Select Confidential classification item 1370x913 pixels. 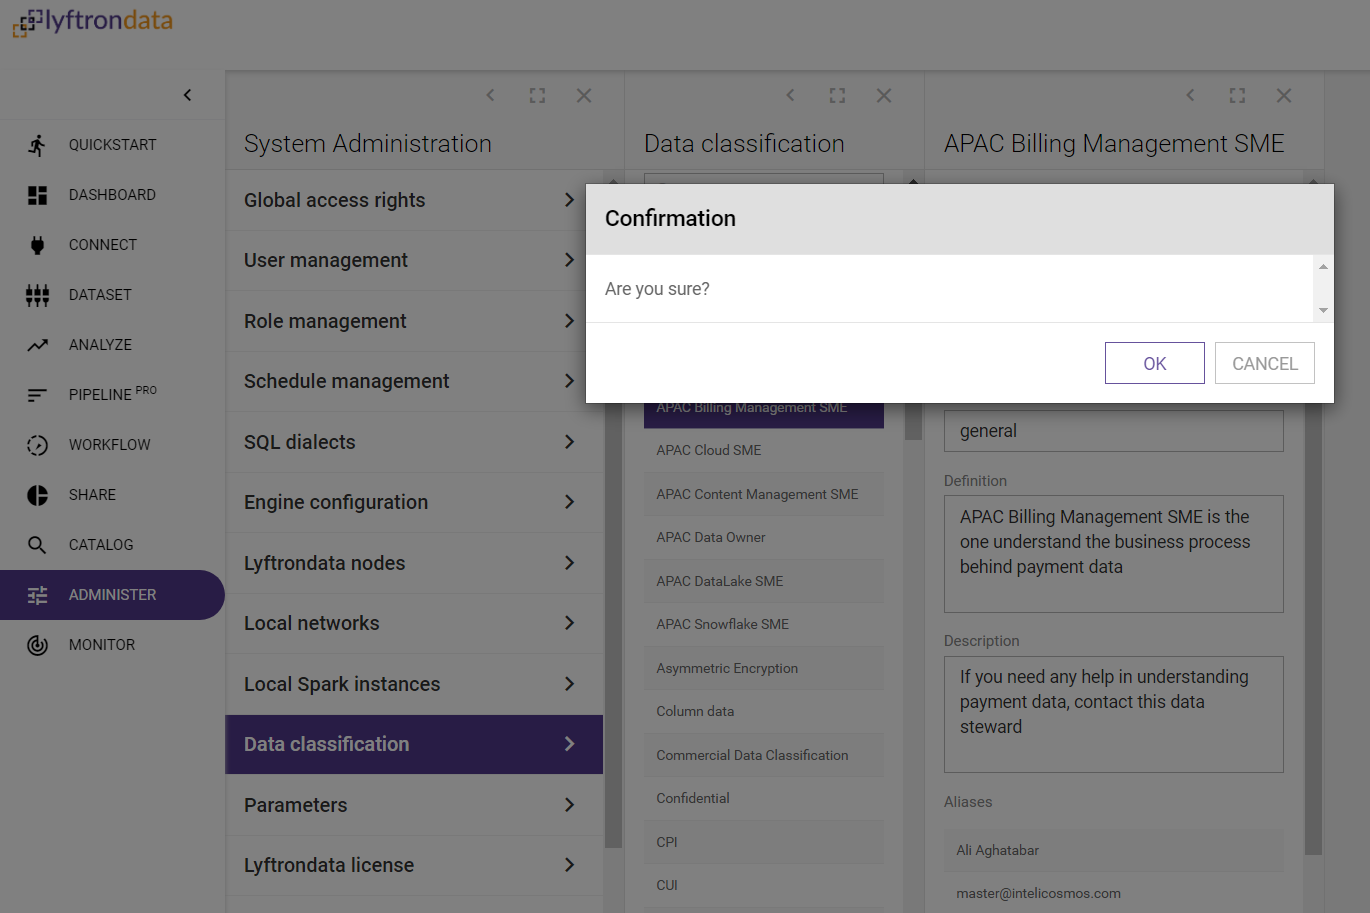tap(764, 798)
